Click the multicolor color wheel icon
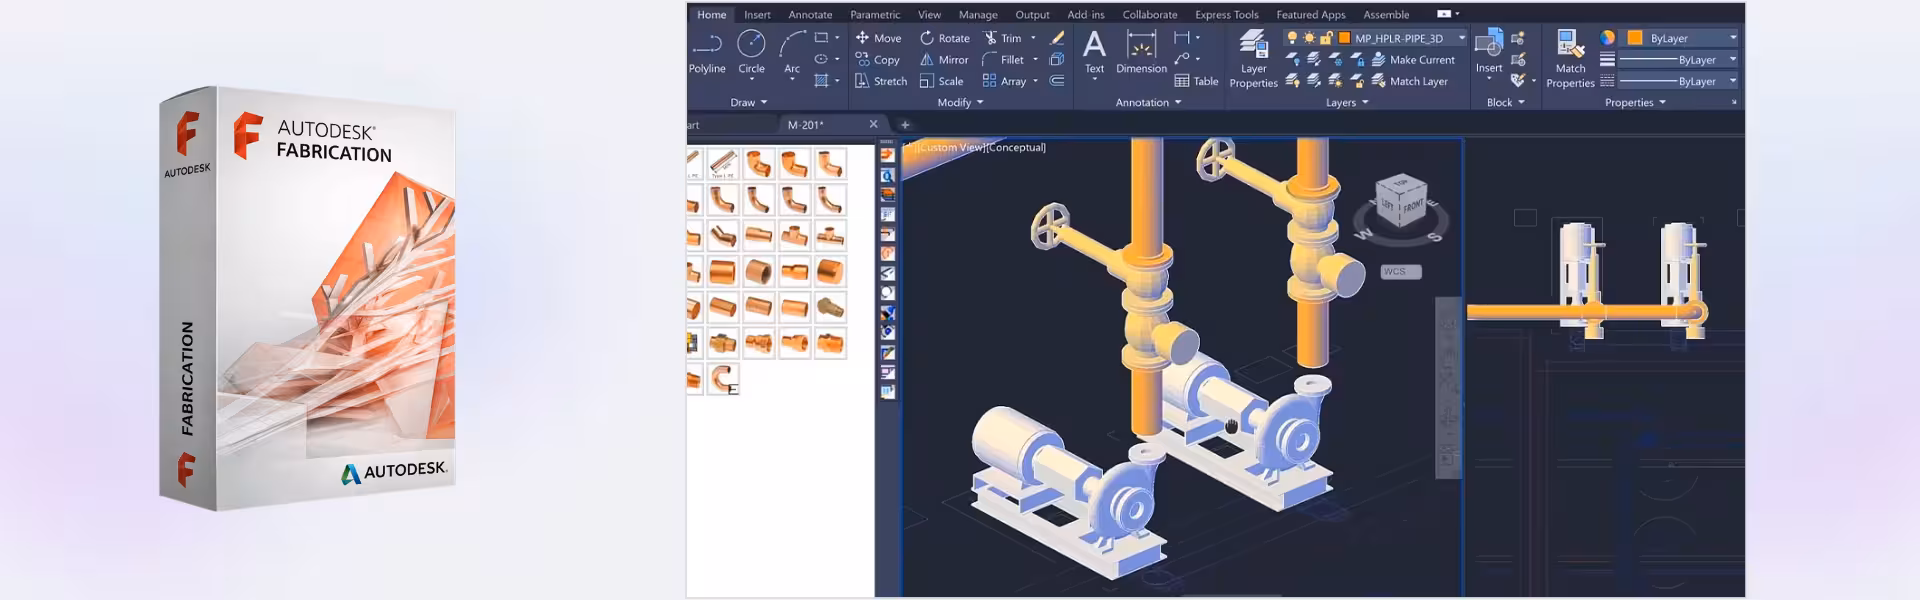 click(1607, 38)
